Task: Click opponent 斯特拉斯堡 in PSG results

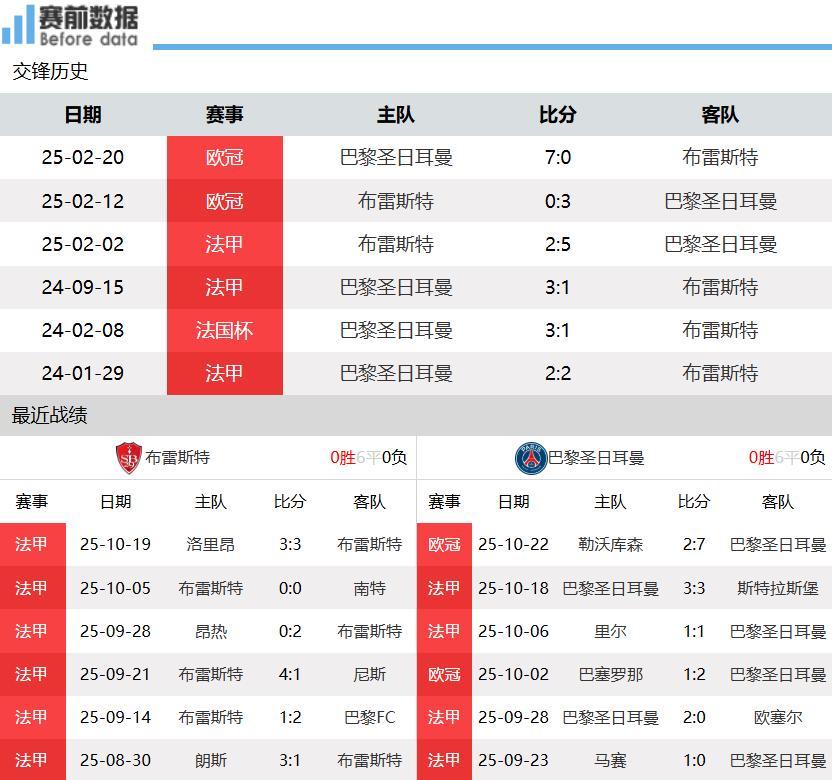Action: click(x=778, y=588)
